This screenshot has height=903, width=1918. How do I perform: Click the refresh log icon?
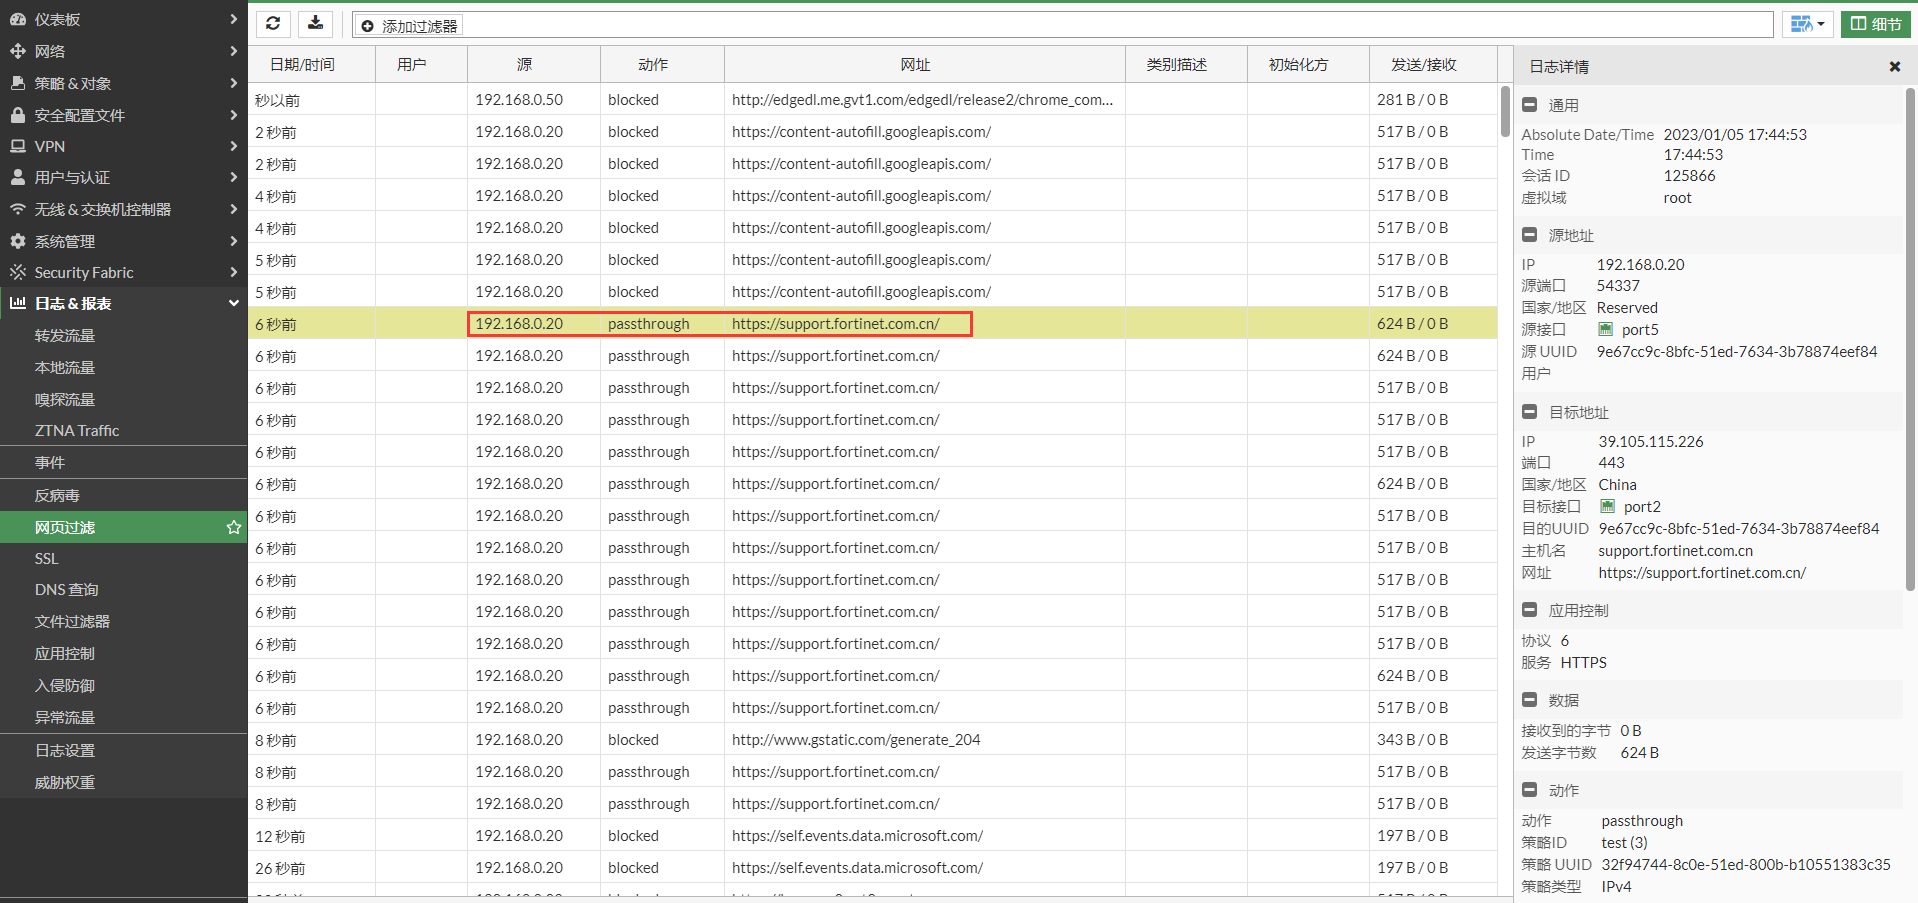(x=273, y=24)
